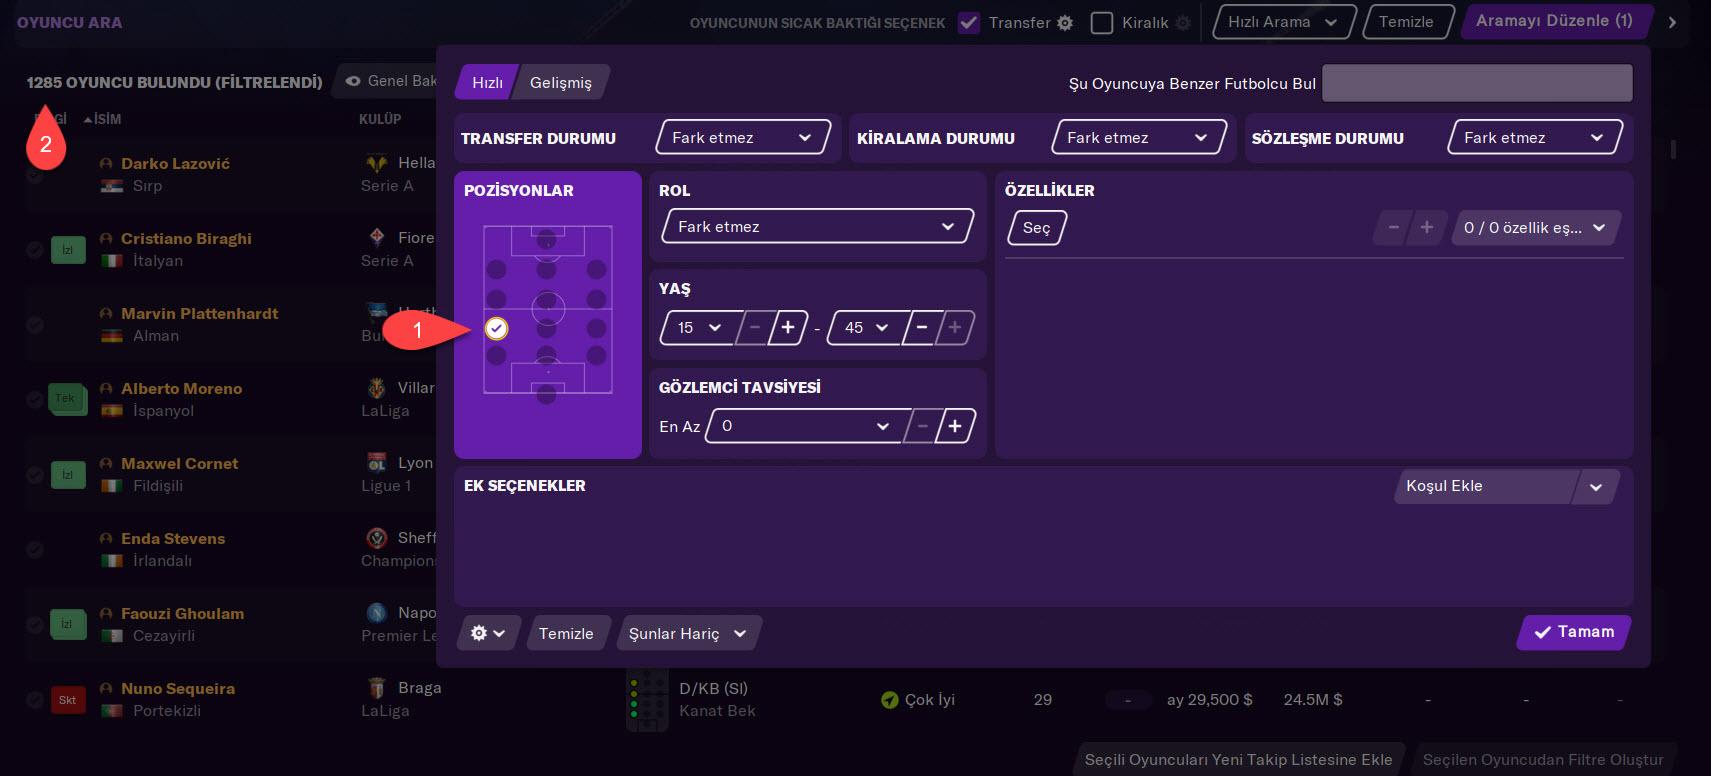The image size is (1711, 776).
Task: Click Fiorentina club badge for Cristiano Biraghi
Action: tap(377, 238)
